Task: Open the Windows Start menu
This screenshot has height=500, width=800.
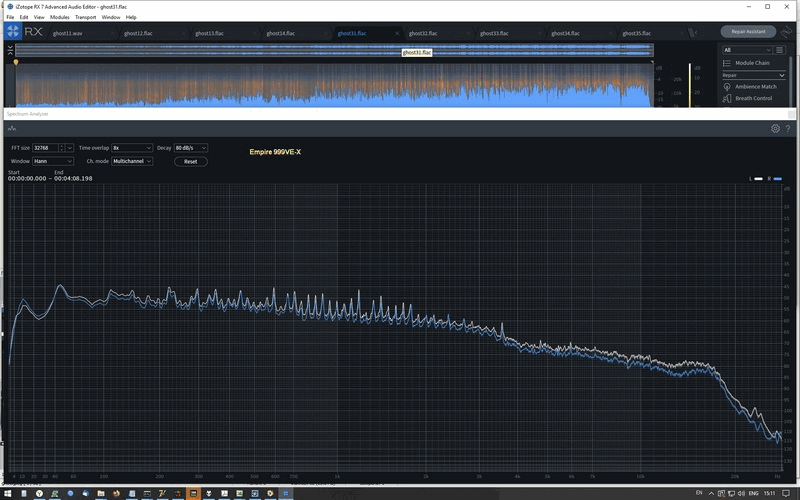Action: tap(8, 493)
